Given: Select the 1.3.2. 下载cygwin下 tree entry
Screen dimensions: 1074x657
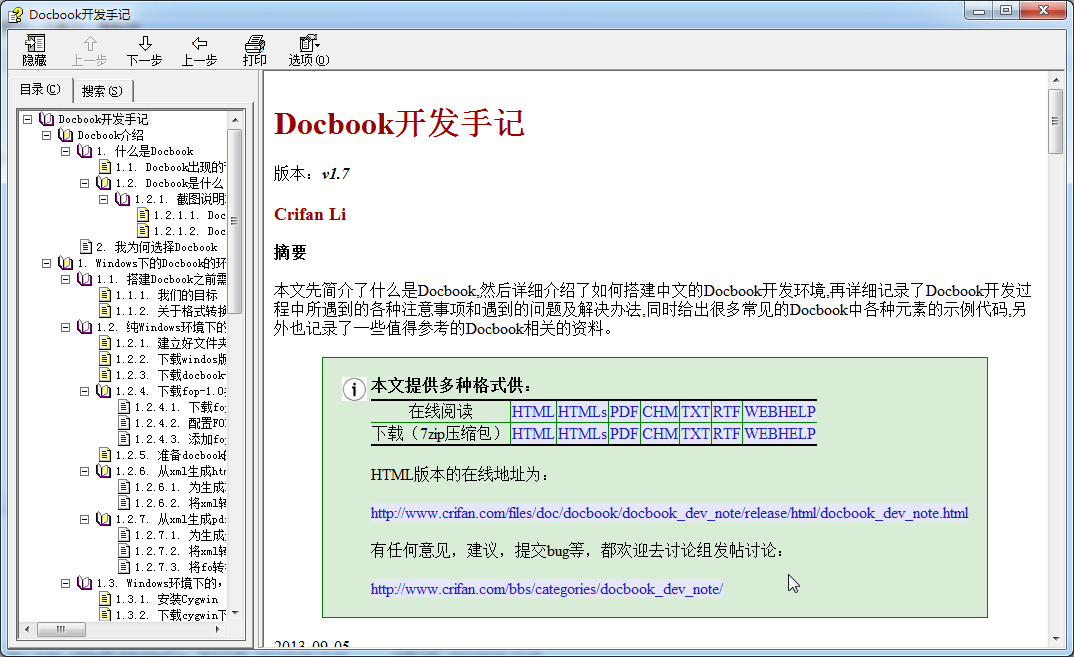Looking at the screenshot, I should pyautogui.click(x=171, y=615).
